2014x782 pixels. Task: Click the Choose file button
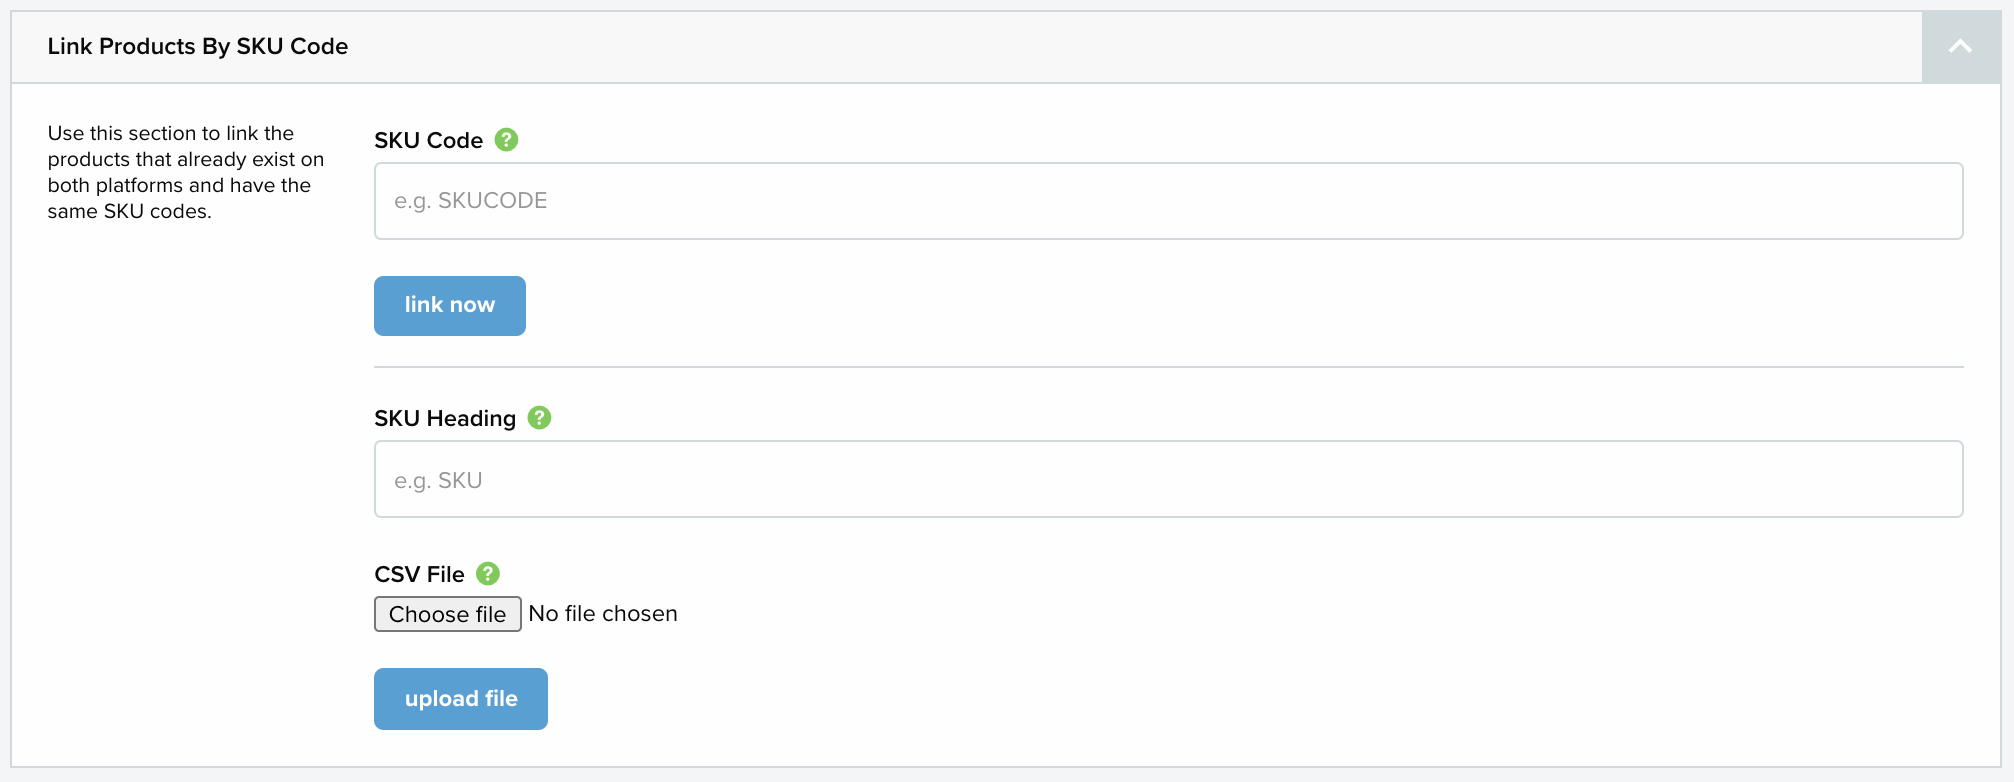448,614
